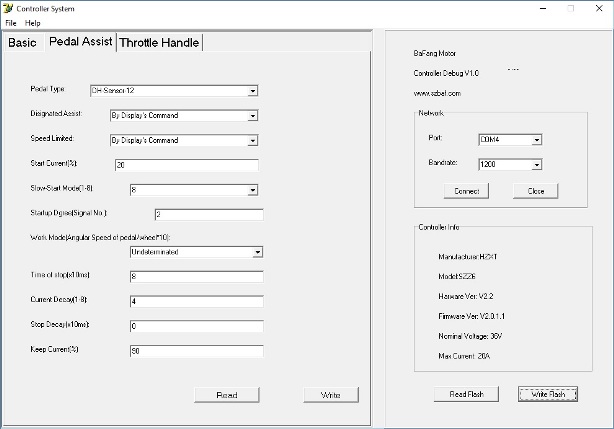Viewport: 614px width, 429px height.
Task: Click the Controller Debug V1.0 text
Action: pos(446,73)
